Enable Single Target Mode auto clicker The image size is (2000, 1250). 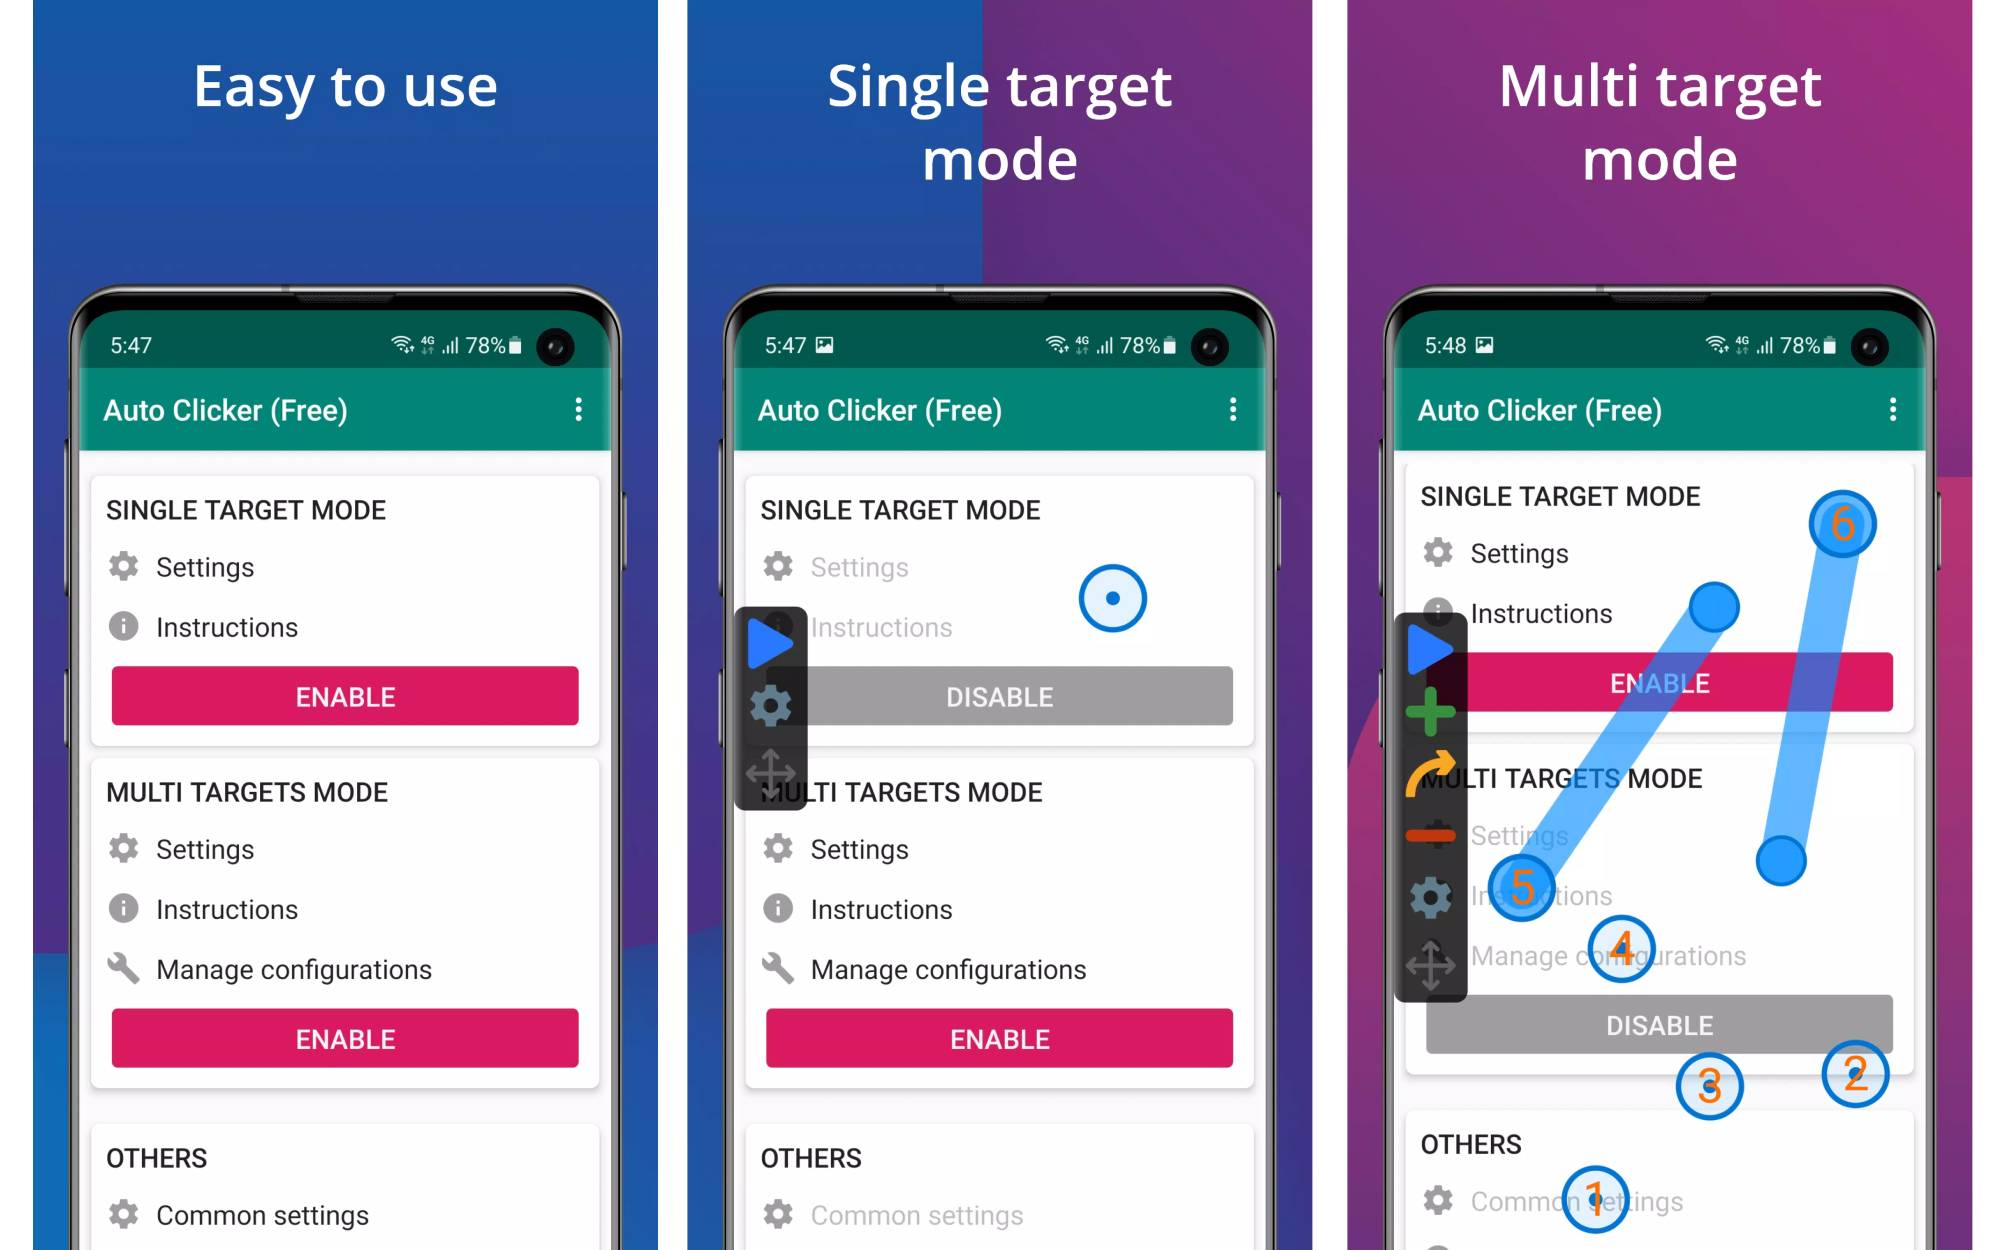[x=344, y=700]
